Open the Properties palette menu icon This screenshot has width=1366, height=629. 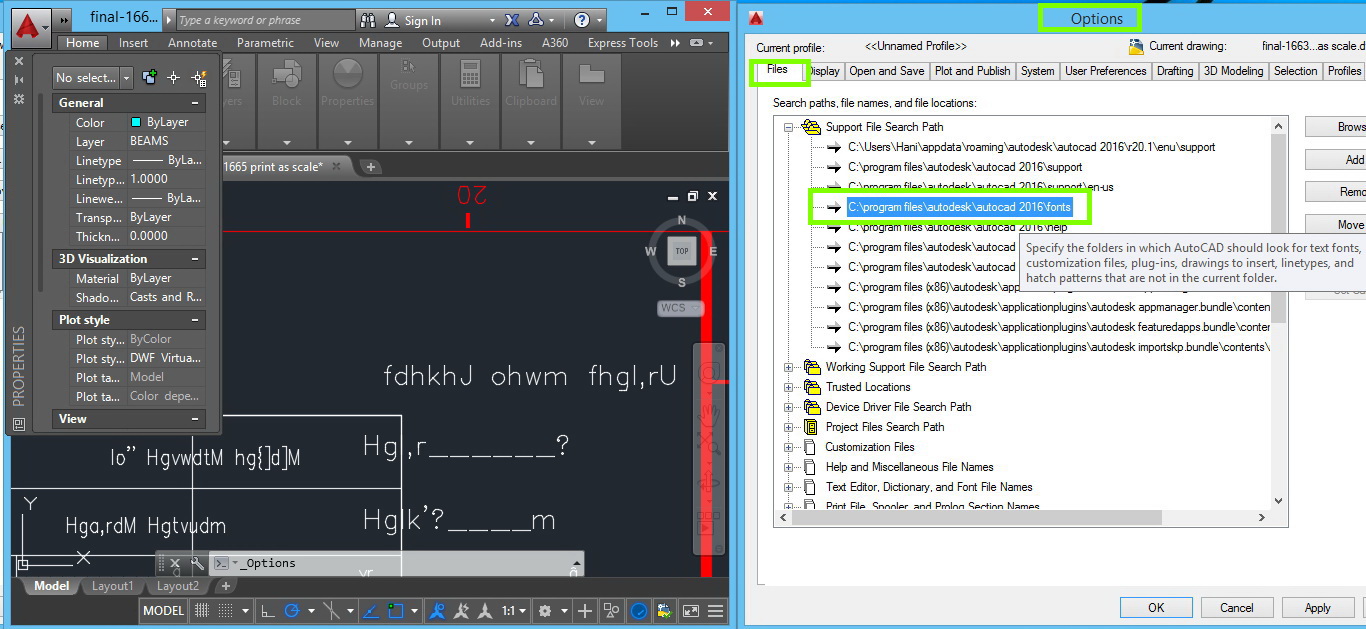click(x=19, y=99)
